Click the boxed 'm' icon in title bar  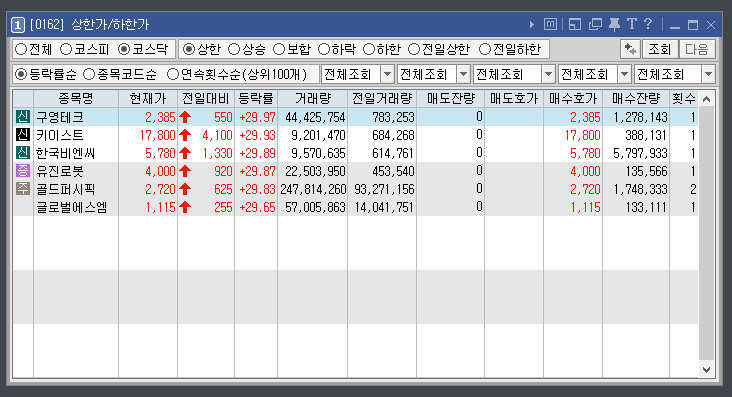550,24
